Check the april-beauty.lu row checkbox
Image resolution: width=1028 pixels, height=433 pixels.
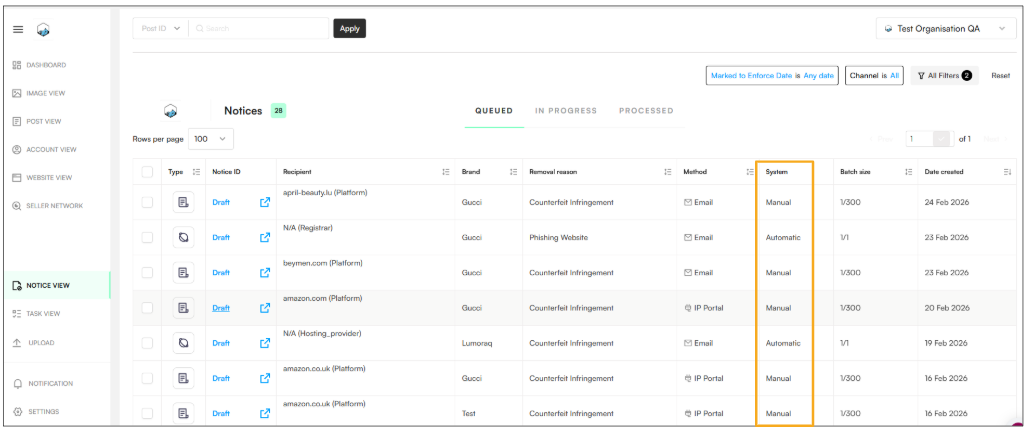coord(147,202)
